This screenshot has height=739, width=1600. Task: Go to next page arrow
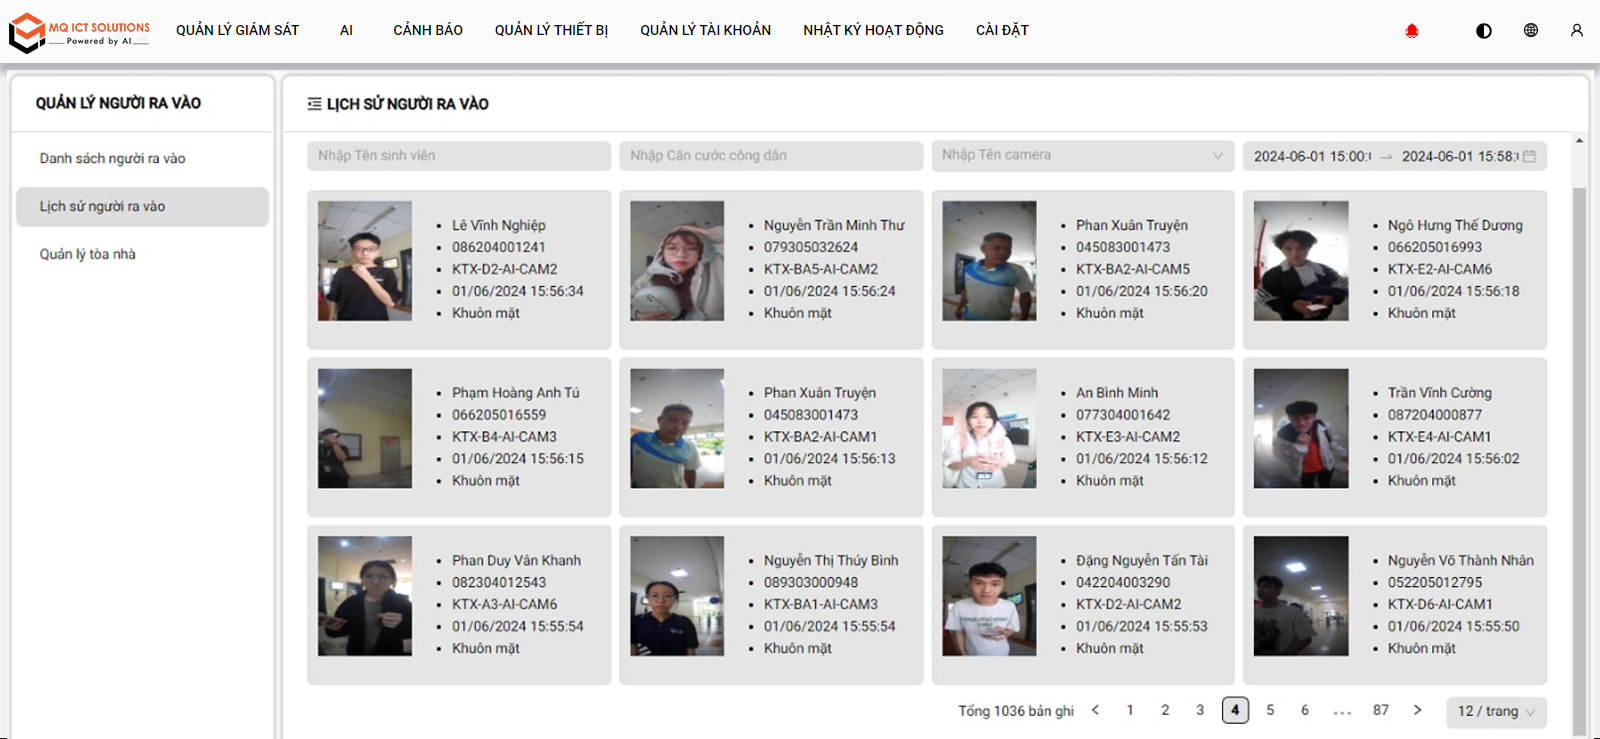tap(1417, 710)
